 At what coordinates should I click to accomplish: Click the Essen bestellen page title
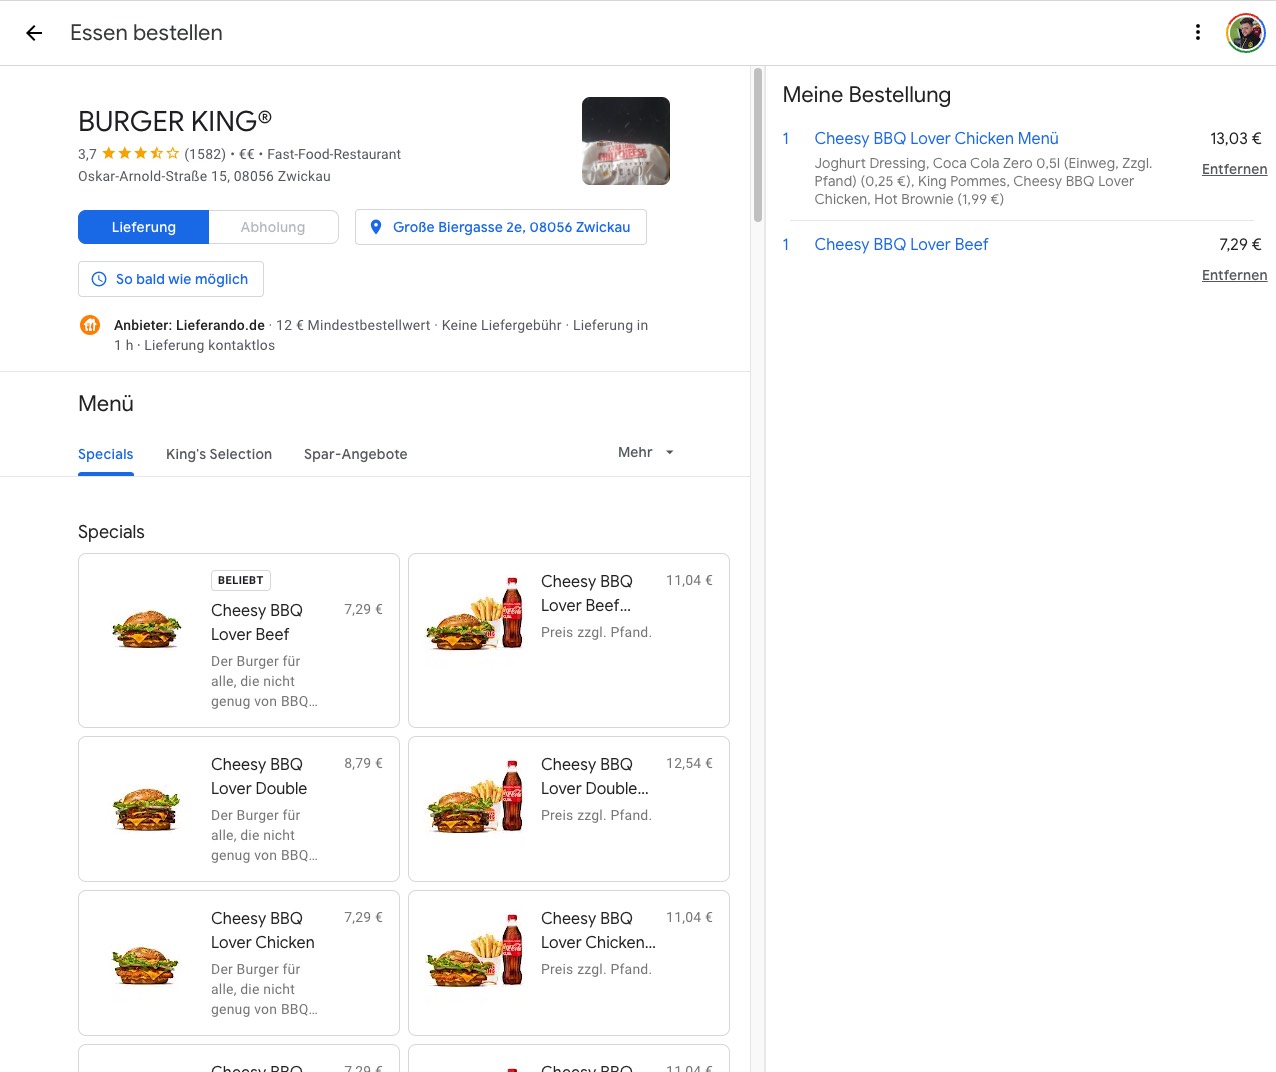coord(146,33)
